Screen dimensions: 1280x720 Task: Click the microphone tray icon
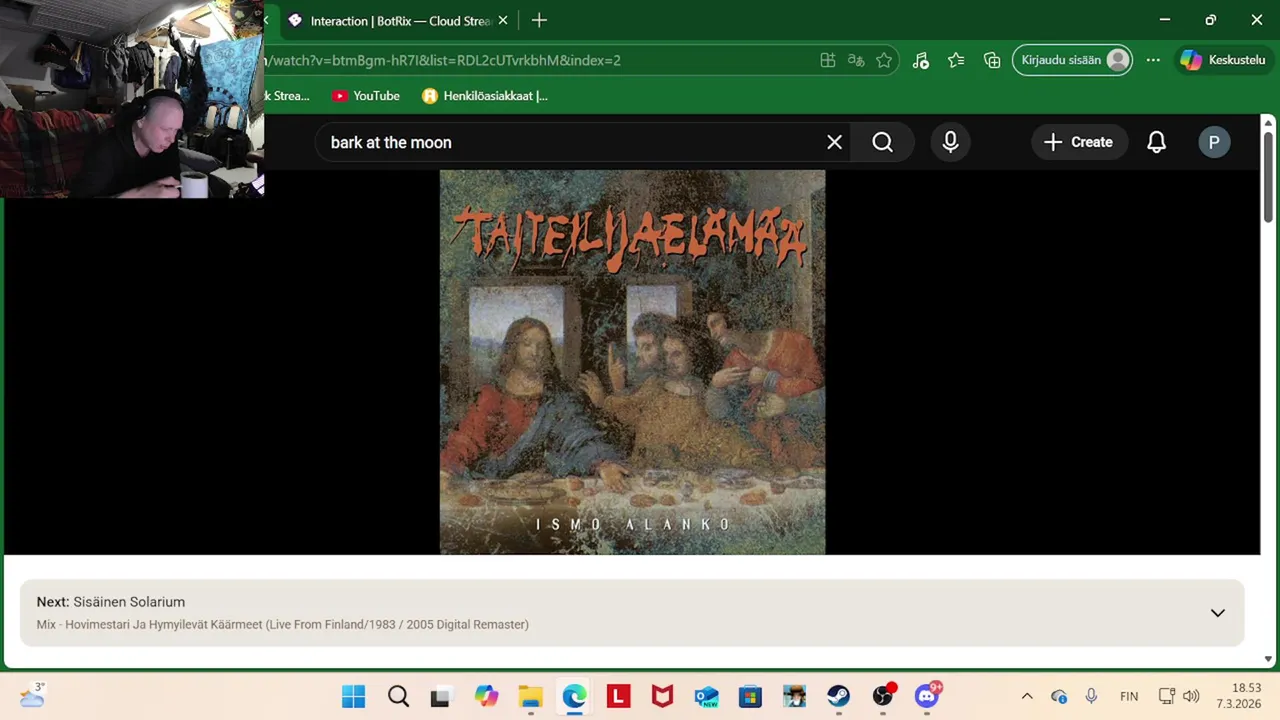tap(1091, 696)
